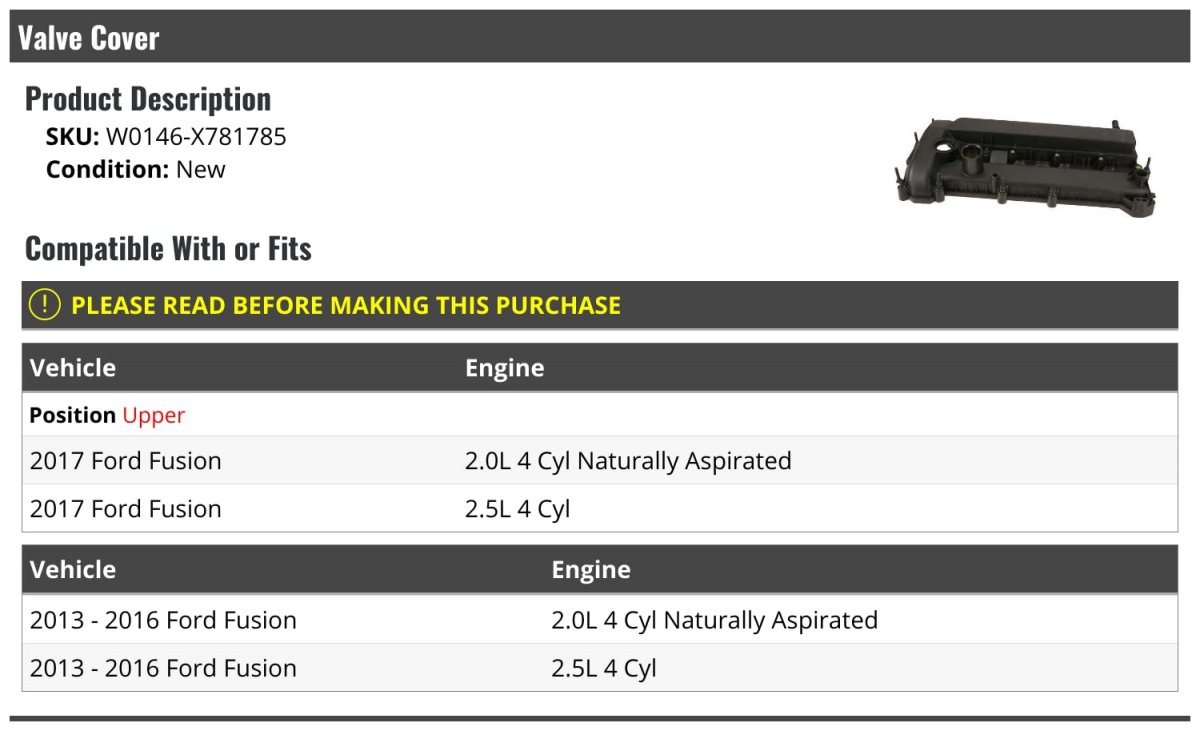Select the 2013 - 2016 Ford Fusion 2.5L row
1200x731 pixels.
600,668
